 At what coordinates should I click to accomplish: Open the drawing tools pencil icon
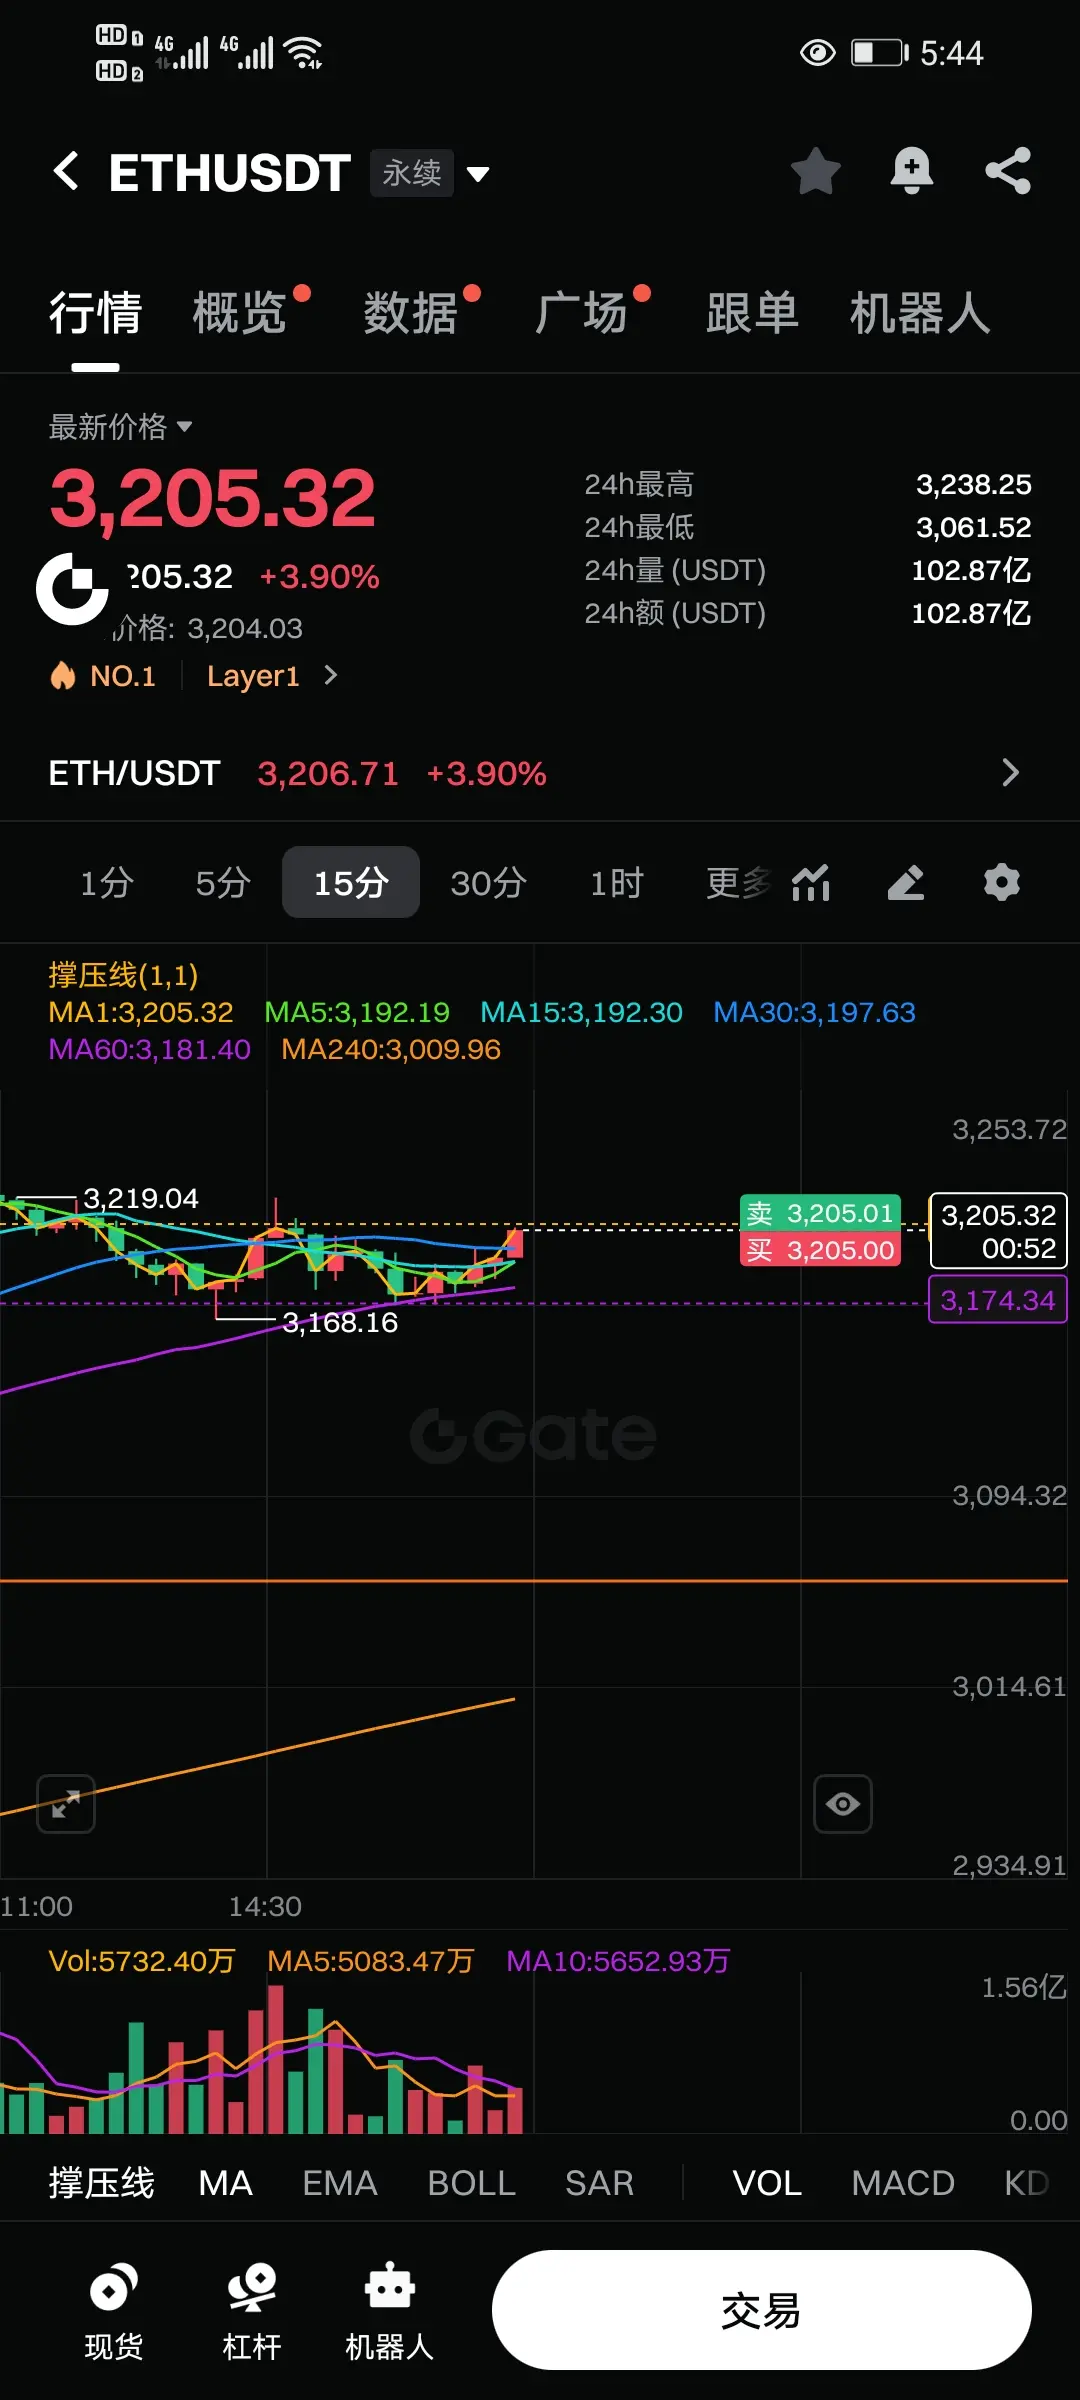coord(906,883)
